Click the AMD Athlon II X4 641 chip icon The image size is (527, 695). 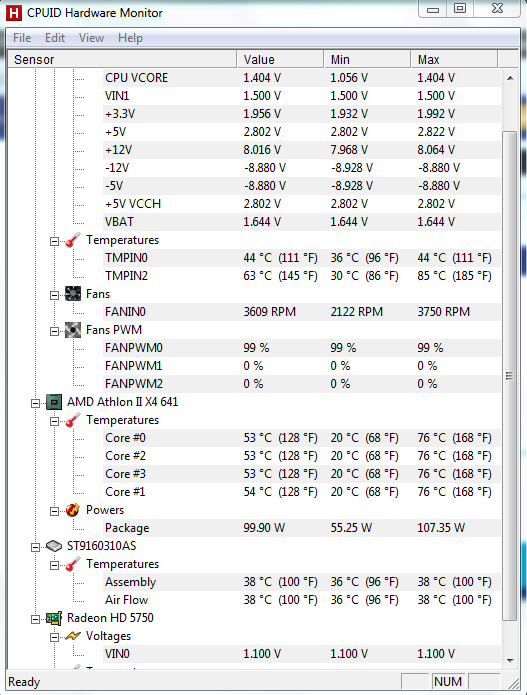54,402
